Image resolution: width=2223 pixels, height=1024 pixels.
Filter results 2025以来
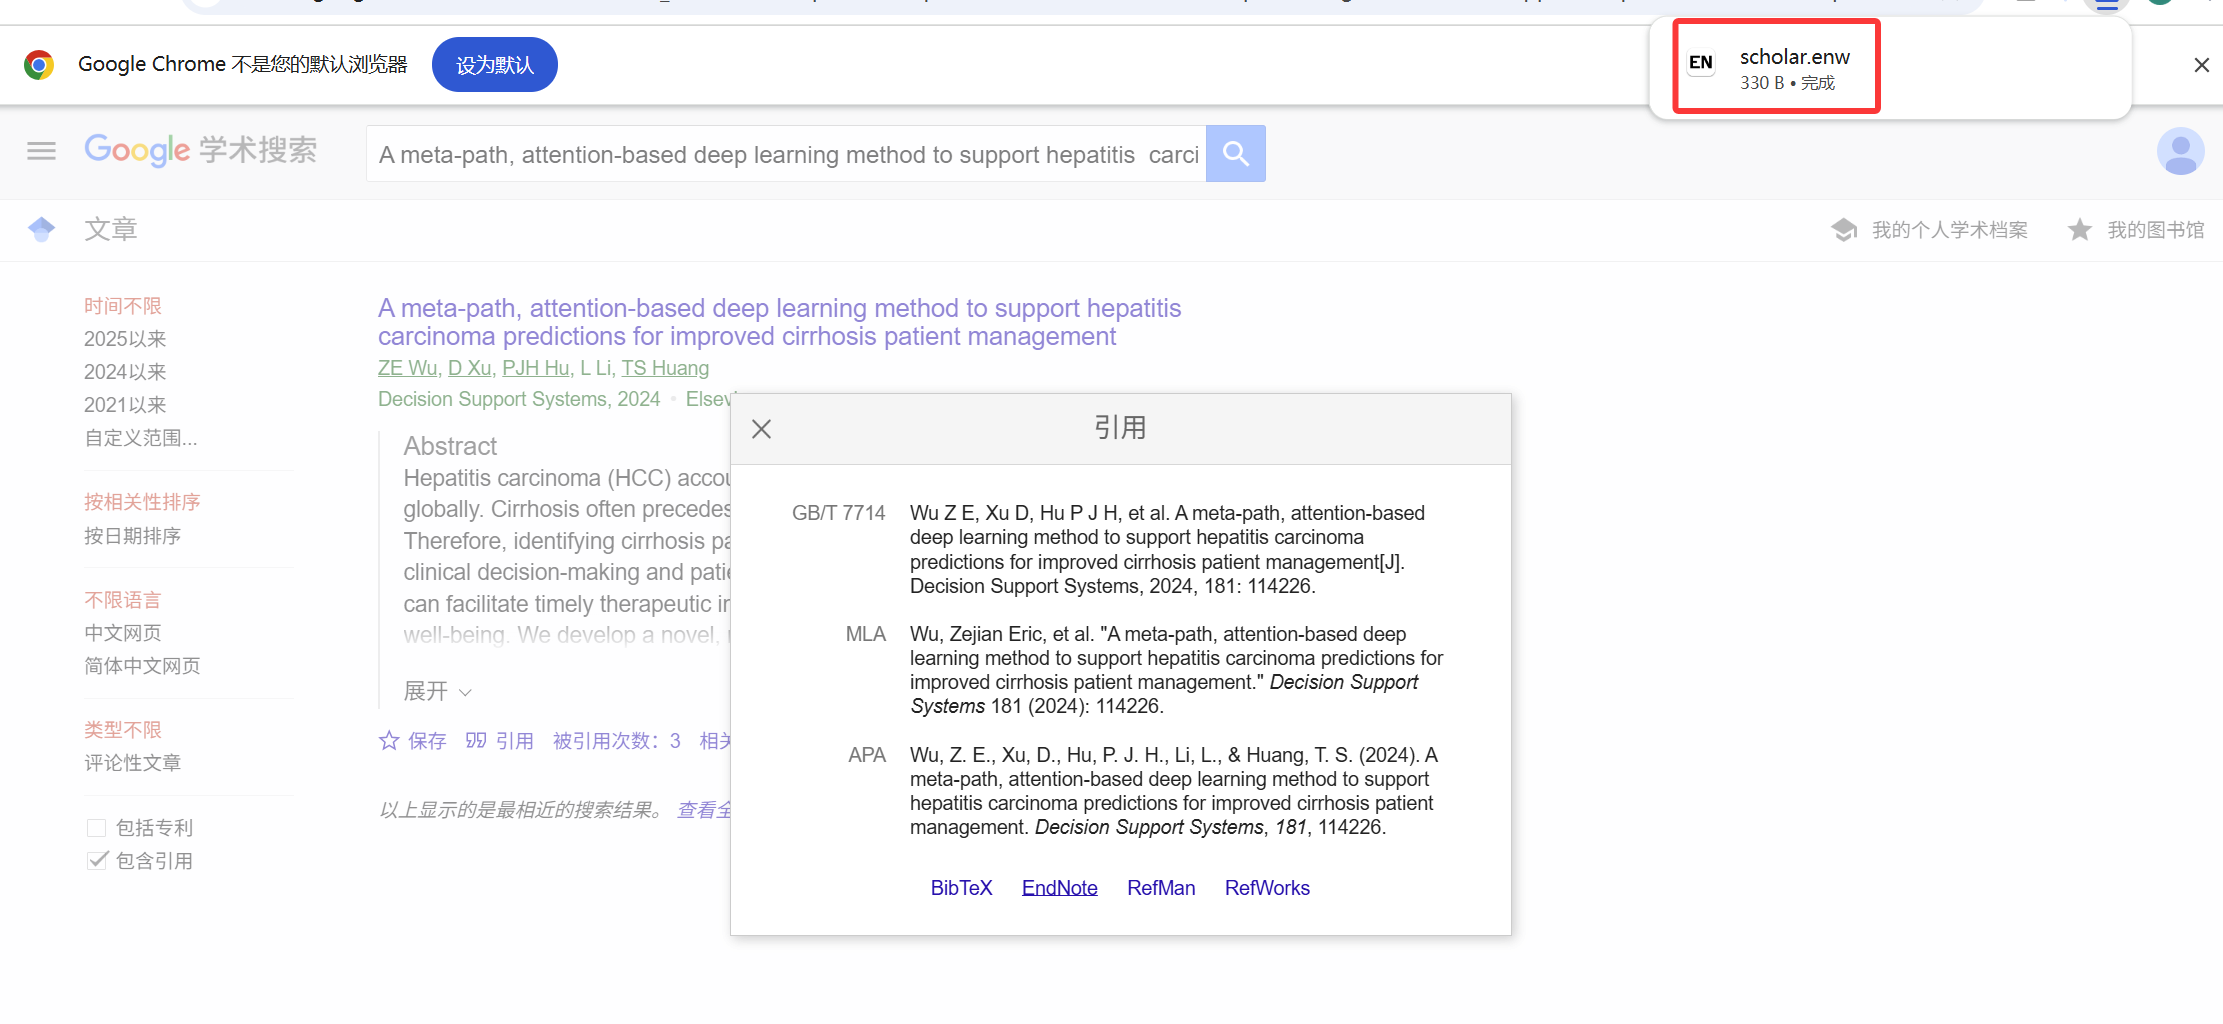pyautogui.click(x=125, y=339)
